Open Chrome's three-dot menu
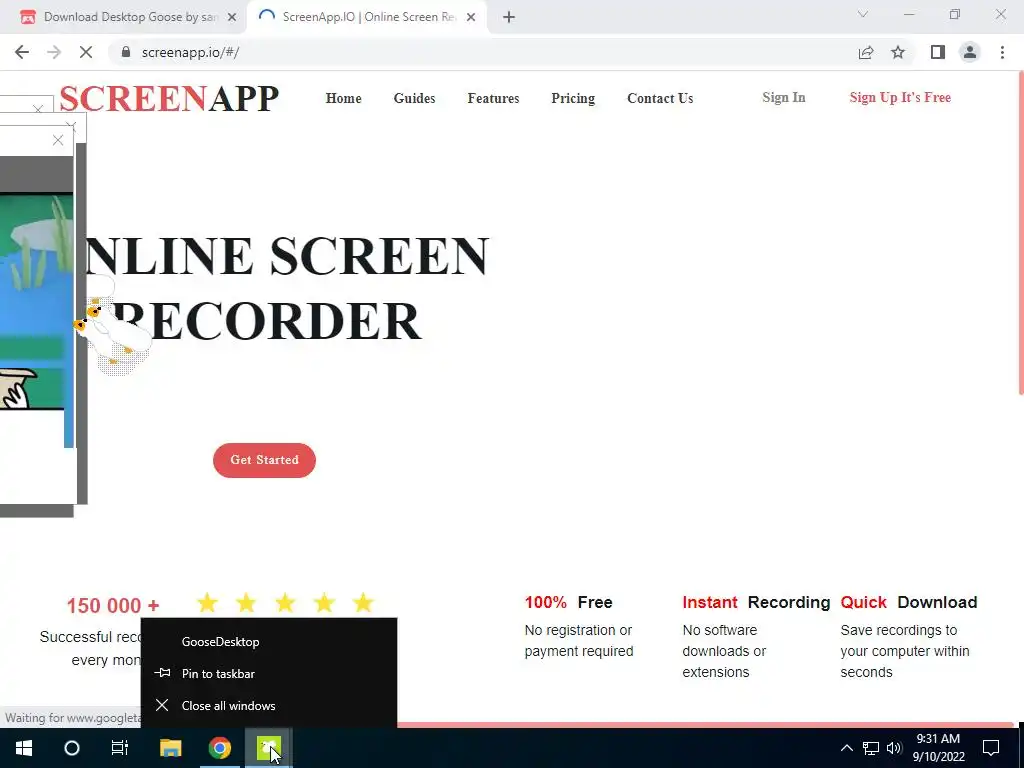 1002,52
